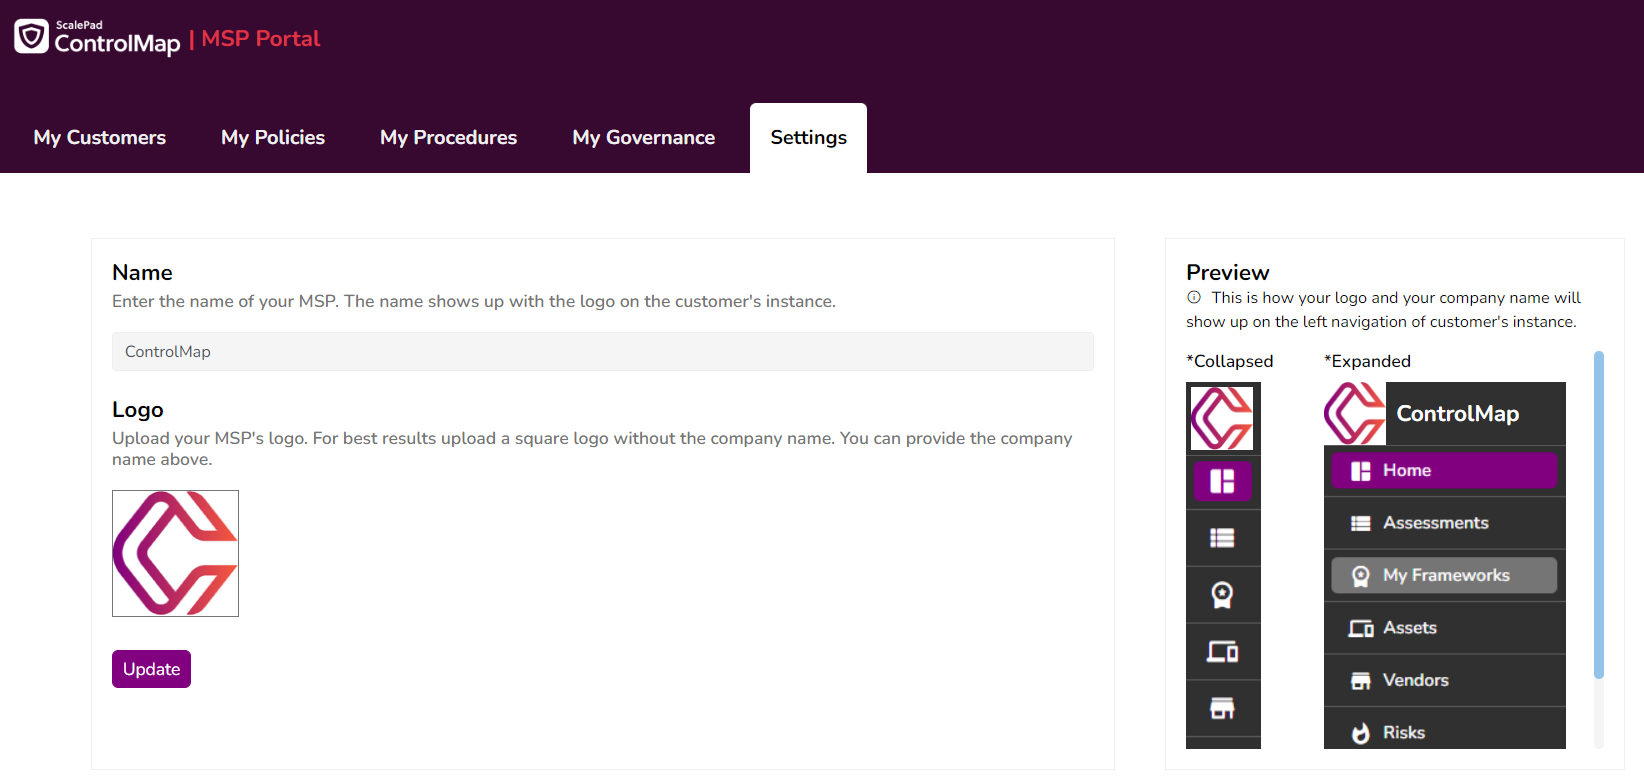The height and width of the screenshot is (784, 1644).
Task: Click the MSP Portal header text
Action: tap(260, 39)
